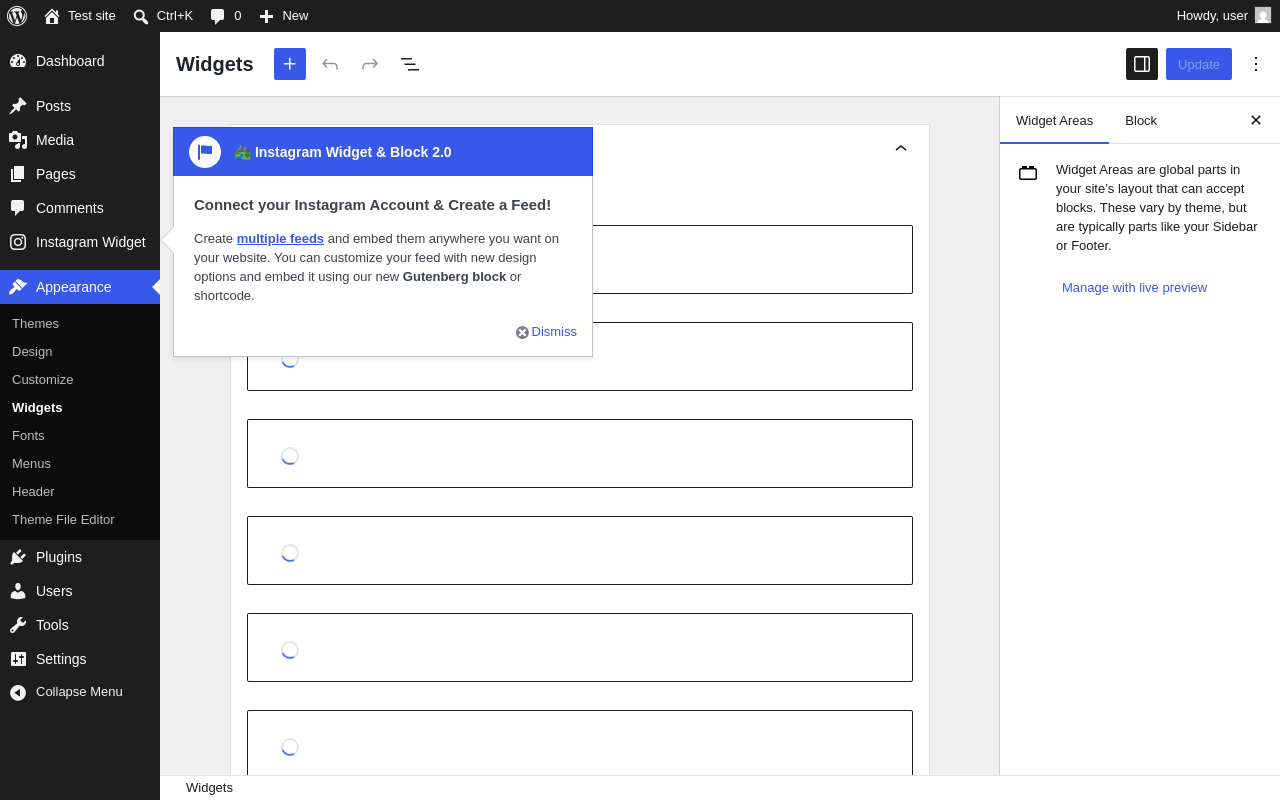Click the Tools wrench icon
The width and height of the screenshot is (1280, 800).
point(18,625)
